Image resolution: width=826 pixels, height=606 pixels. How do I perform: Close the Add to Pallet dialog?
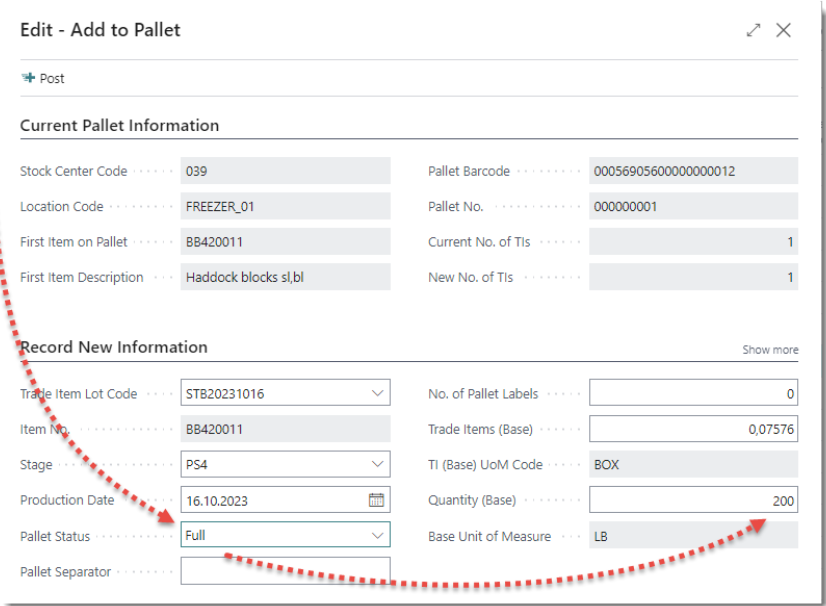click(784, 30)
